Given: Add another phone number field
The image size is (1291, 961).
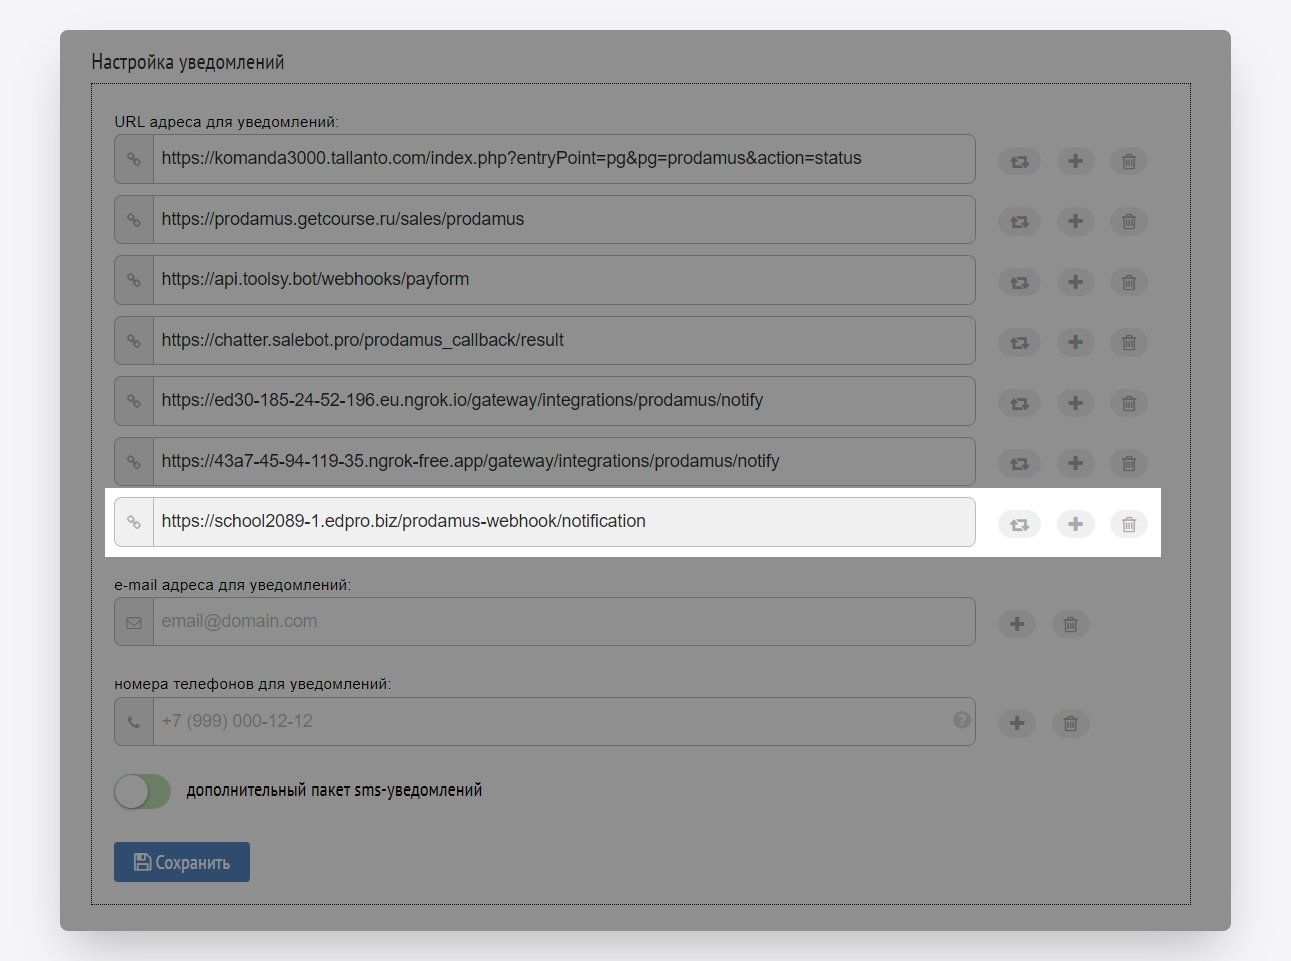Looking at the screenshot, I should coord(1016,723).
